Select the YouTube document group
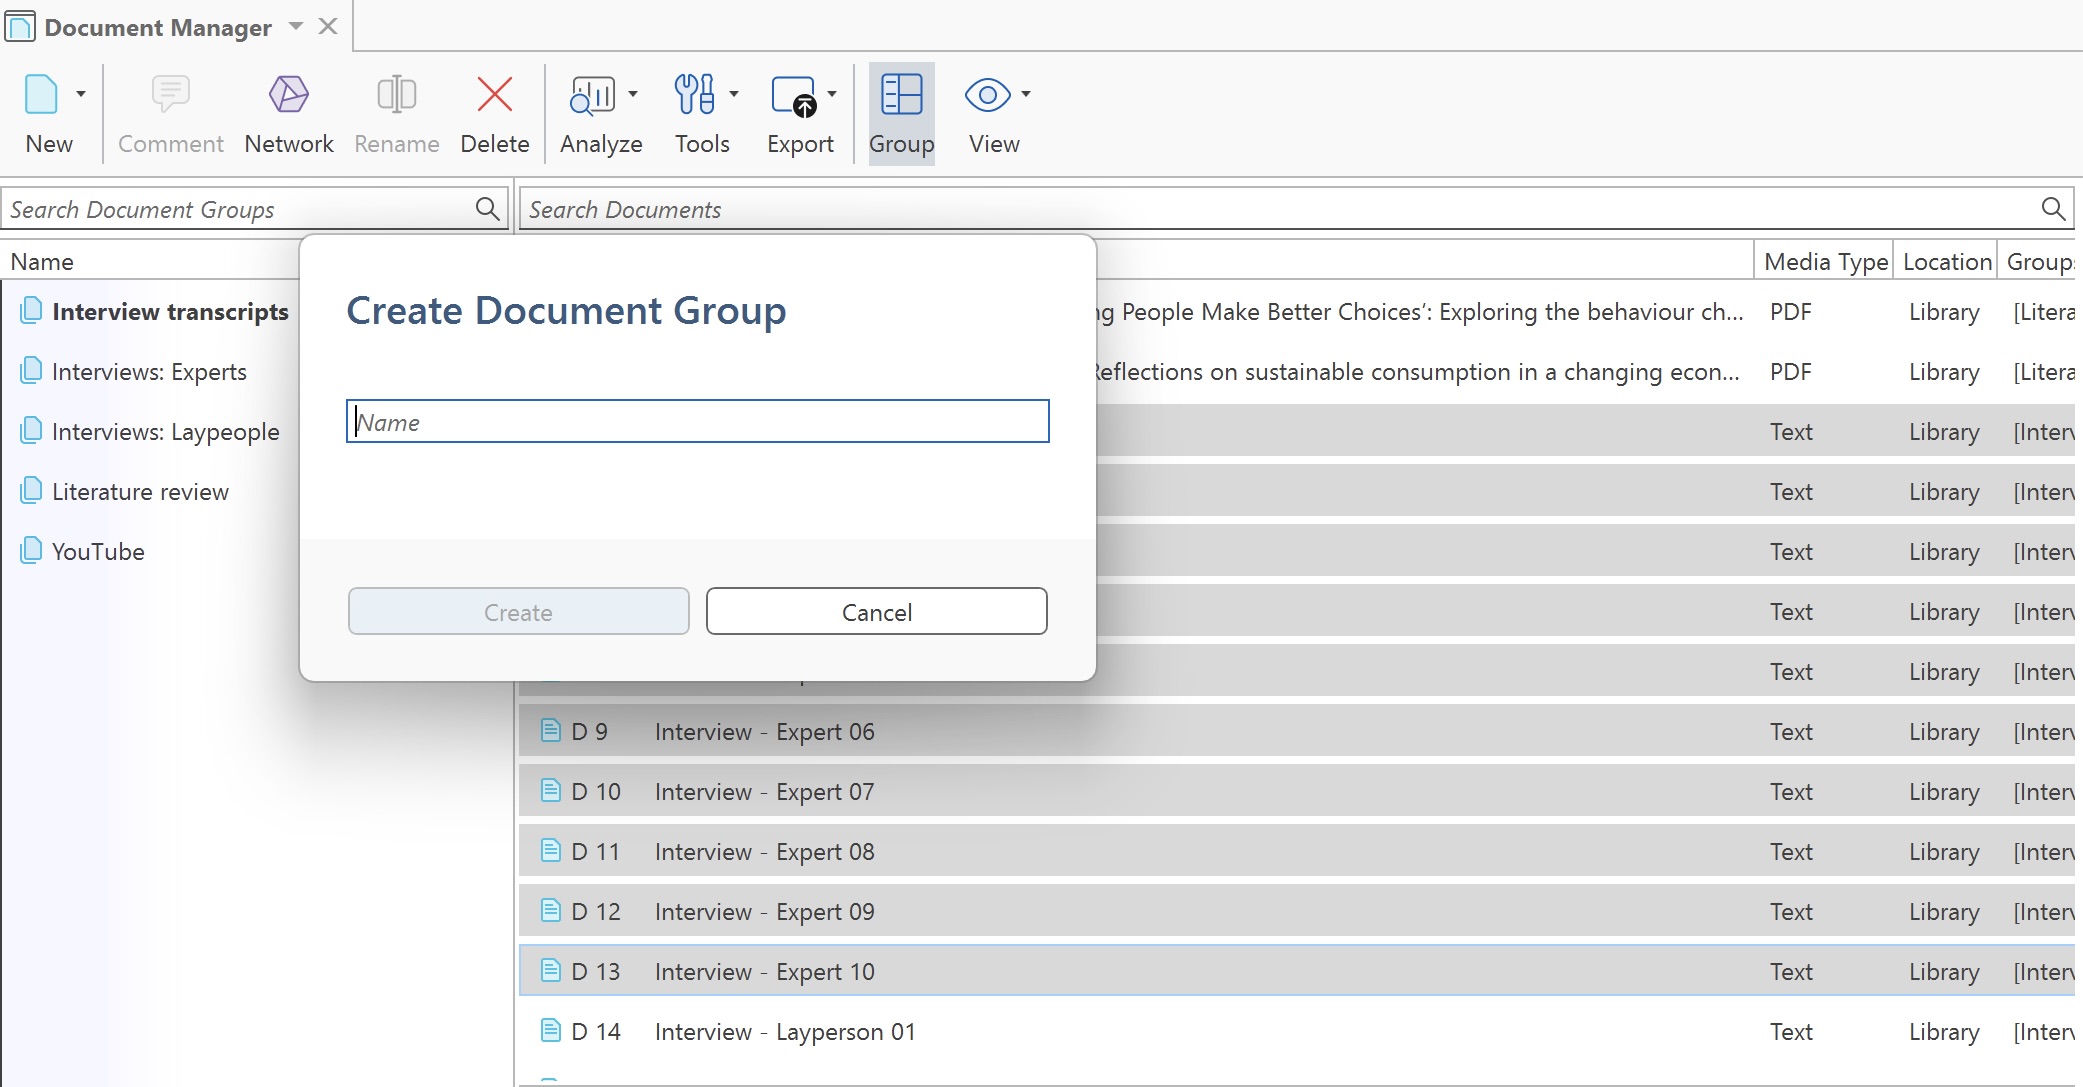The height and width of the screenshot is (1087, 2083). [x=98, y=552]
